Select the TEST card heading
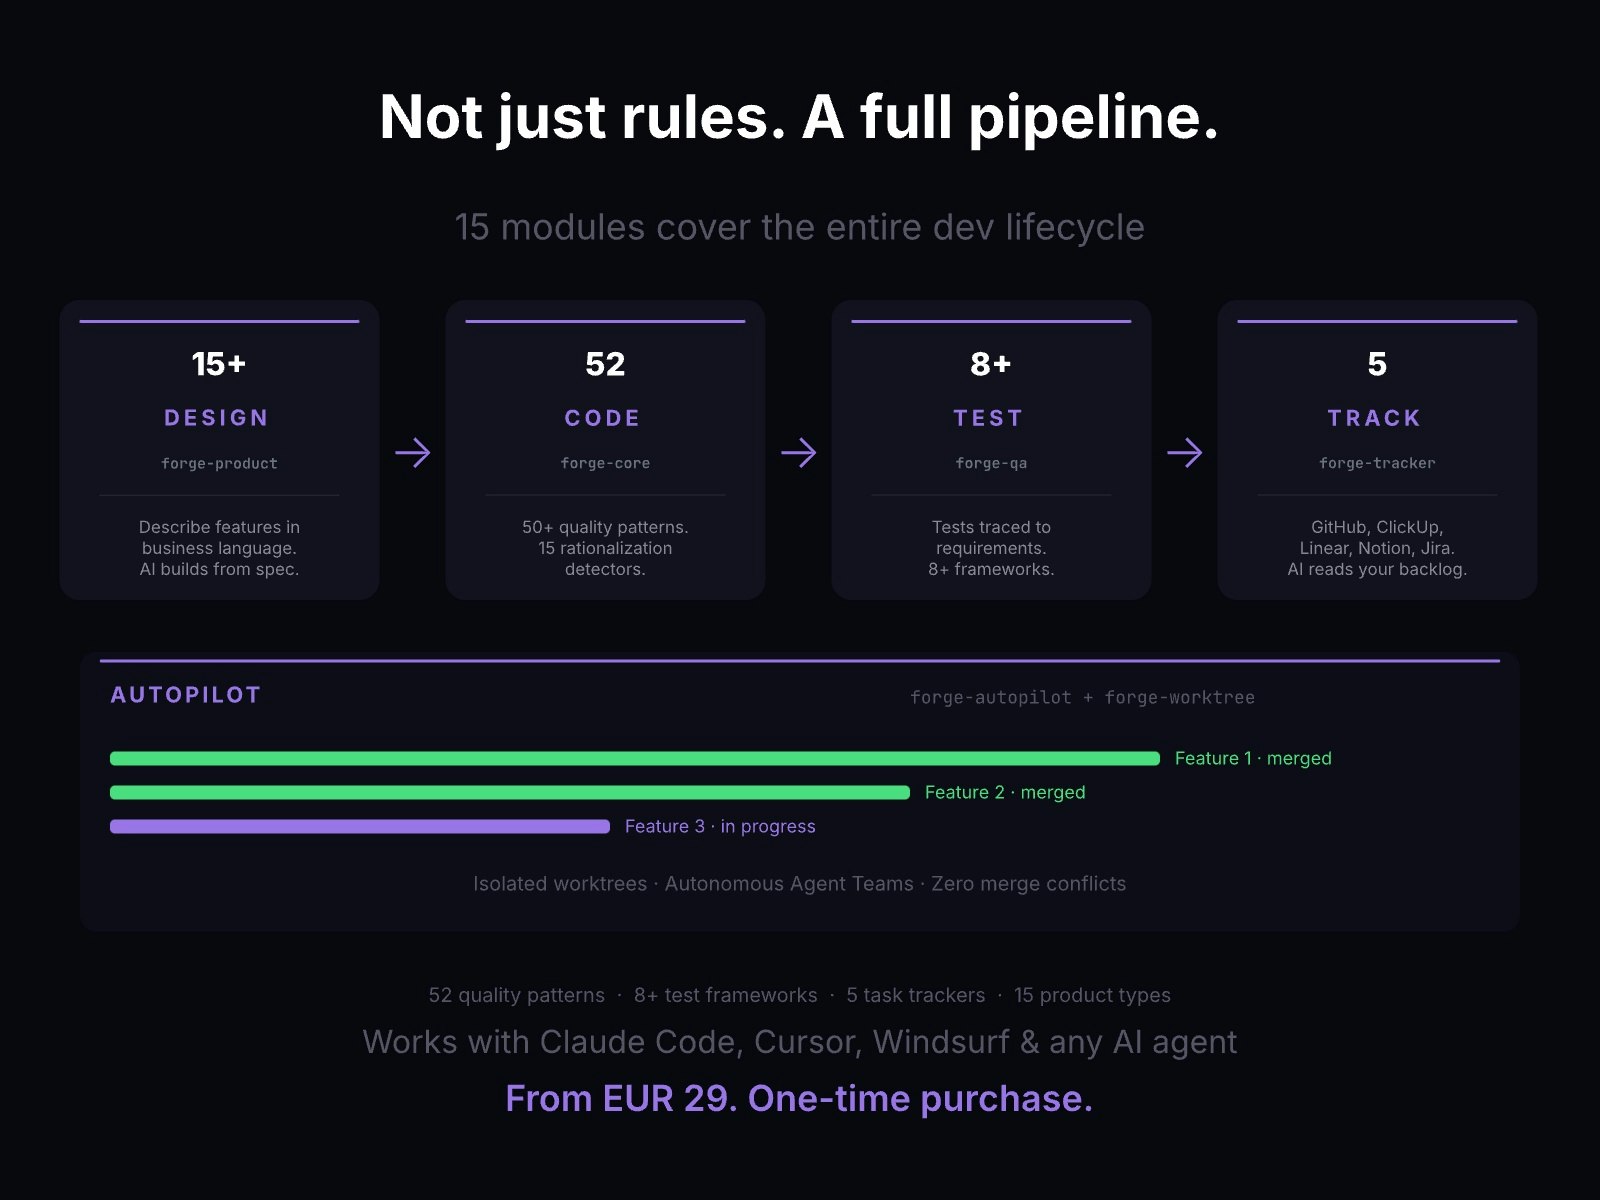 [x=989, y=418]
